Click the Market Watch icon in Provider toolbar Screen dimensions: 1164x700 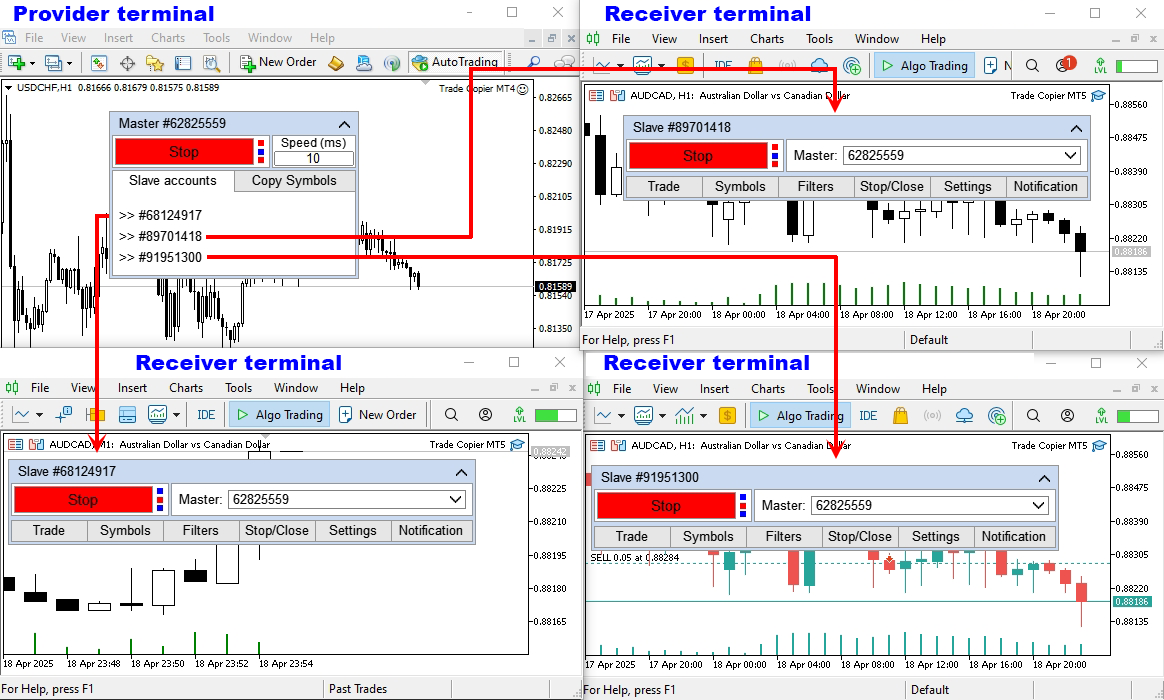99,63
